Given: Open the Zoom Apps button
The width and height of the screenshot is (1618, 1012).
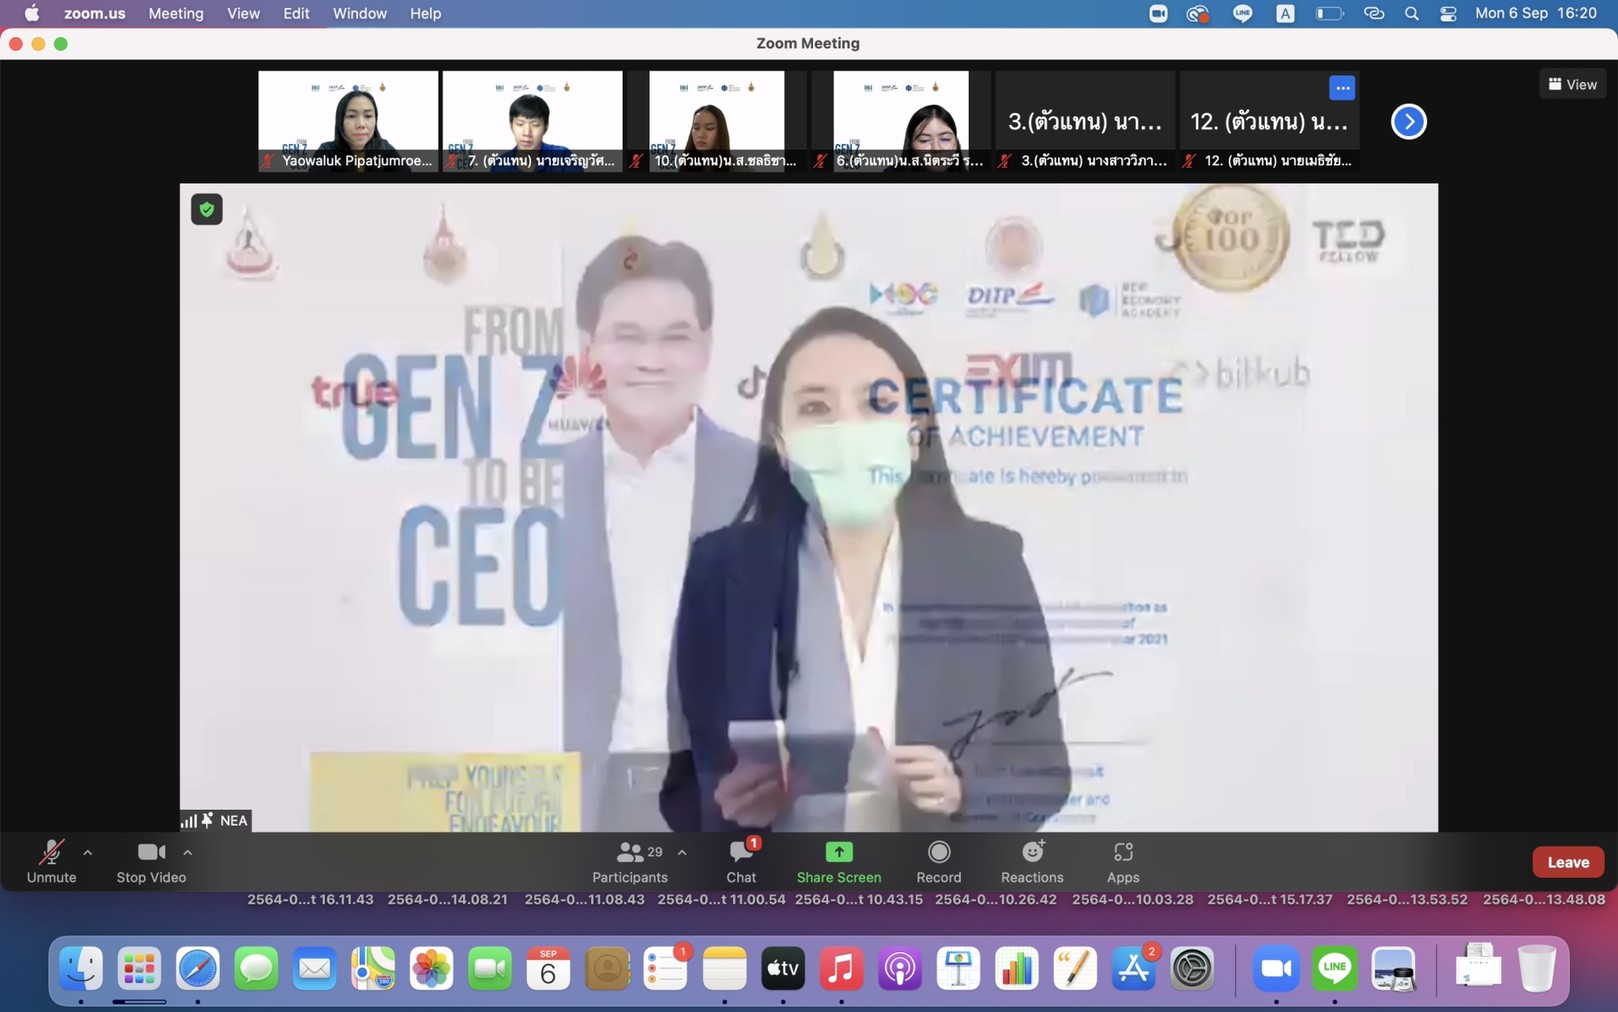Looking at the screenshot, I should 1123,862.
